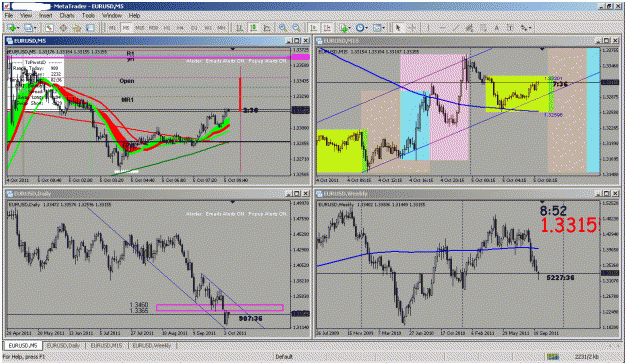Click the red 1.3315 price on Weekly chart
This screenshot has height=363, width=625.
pyautogui.click(x=570, y=225)
